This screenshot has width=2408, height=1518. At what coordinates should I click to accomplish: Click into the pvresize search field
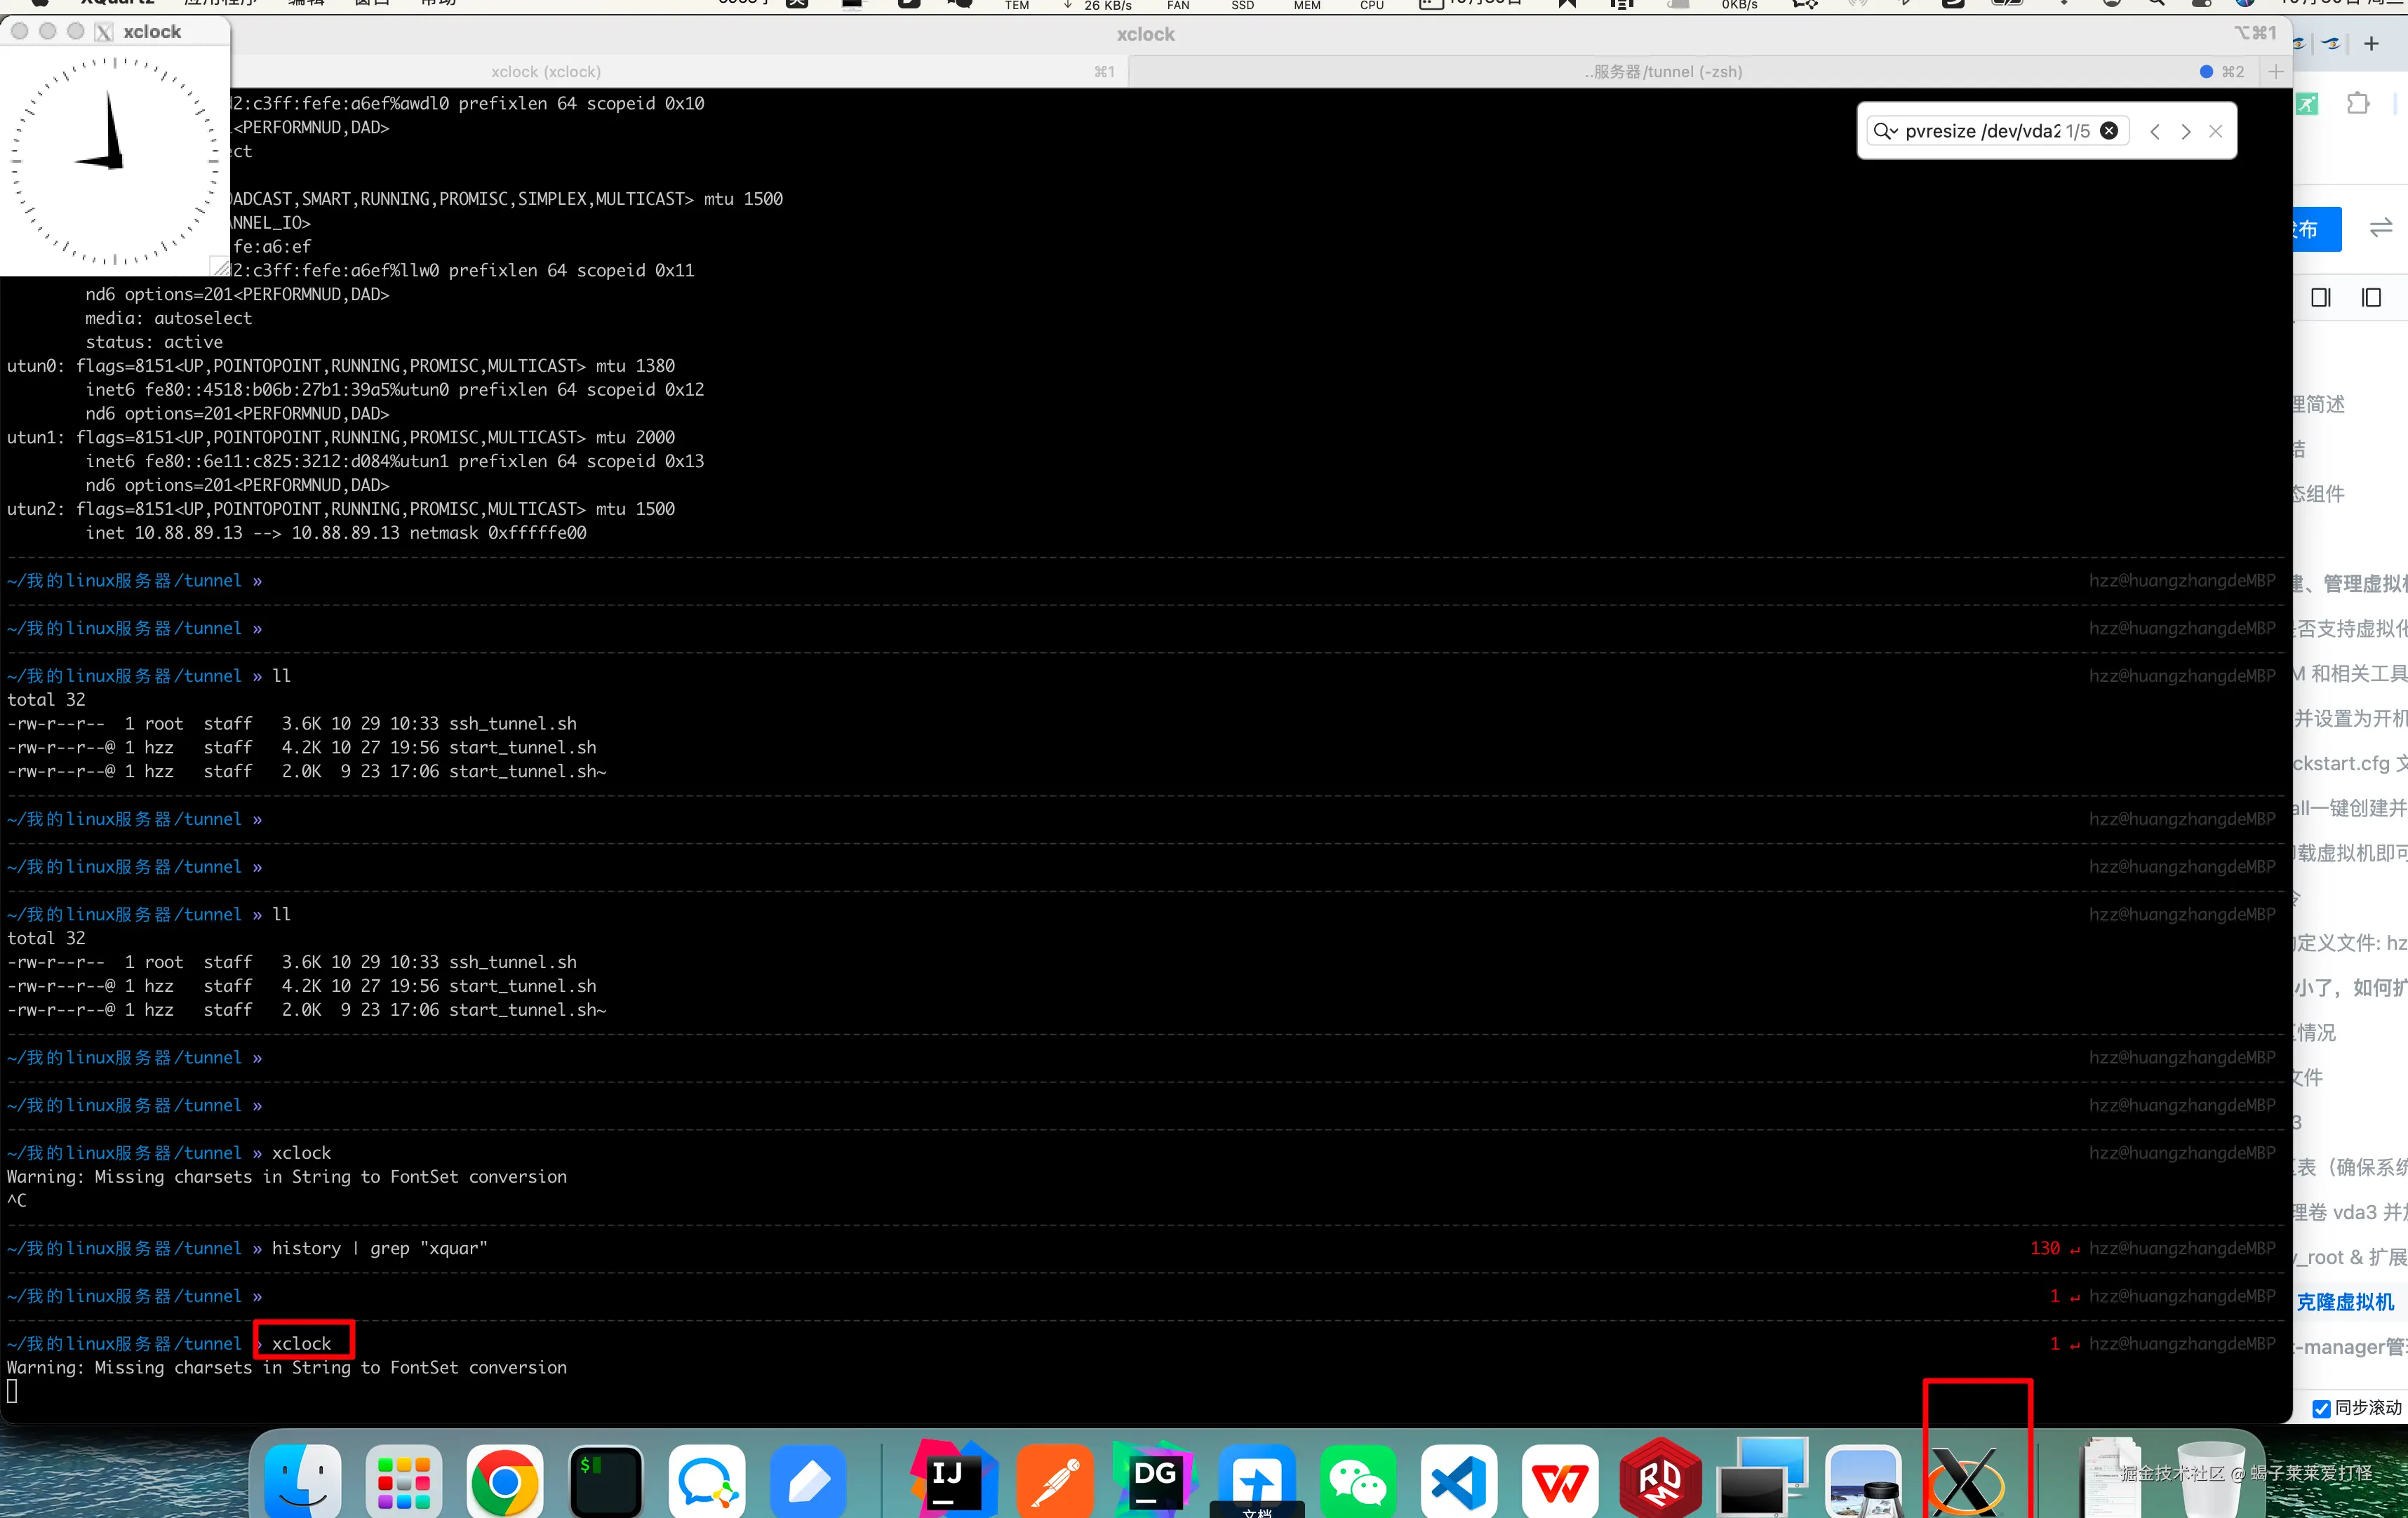[1980, 131]
